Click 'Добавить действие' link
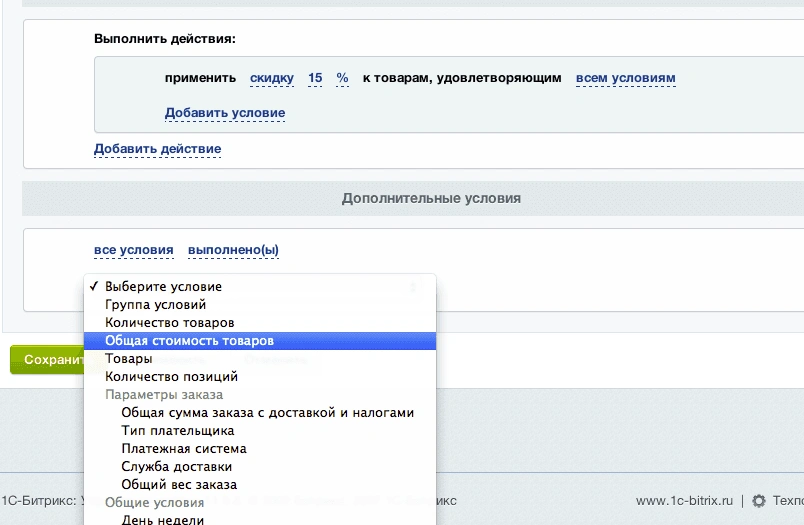The width and height of the screenshot is (804, 525). tap(157, 149)
